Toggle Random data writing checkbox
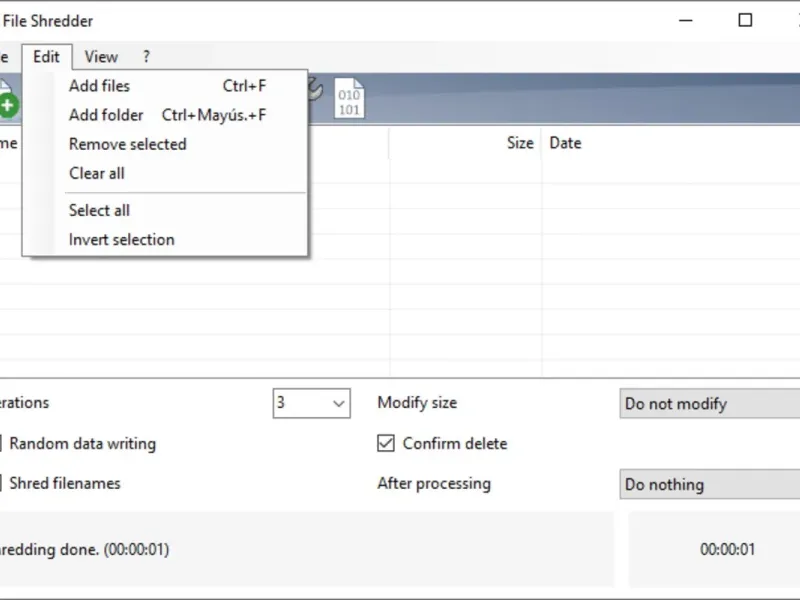This screenshot has height=600, width=800. [2, 443]
